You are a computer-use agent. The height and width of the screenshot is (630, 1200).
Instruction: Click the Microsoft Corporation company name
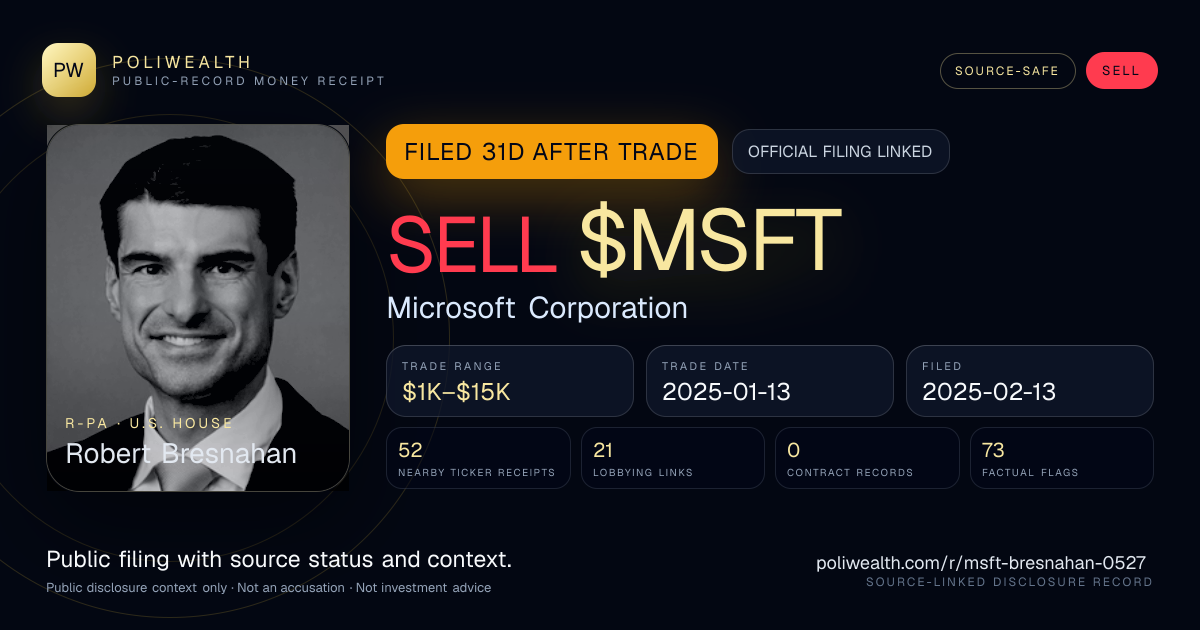tap(537, 308)
